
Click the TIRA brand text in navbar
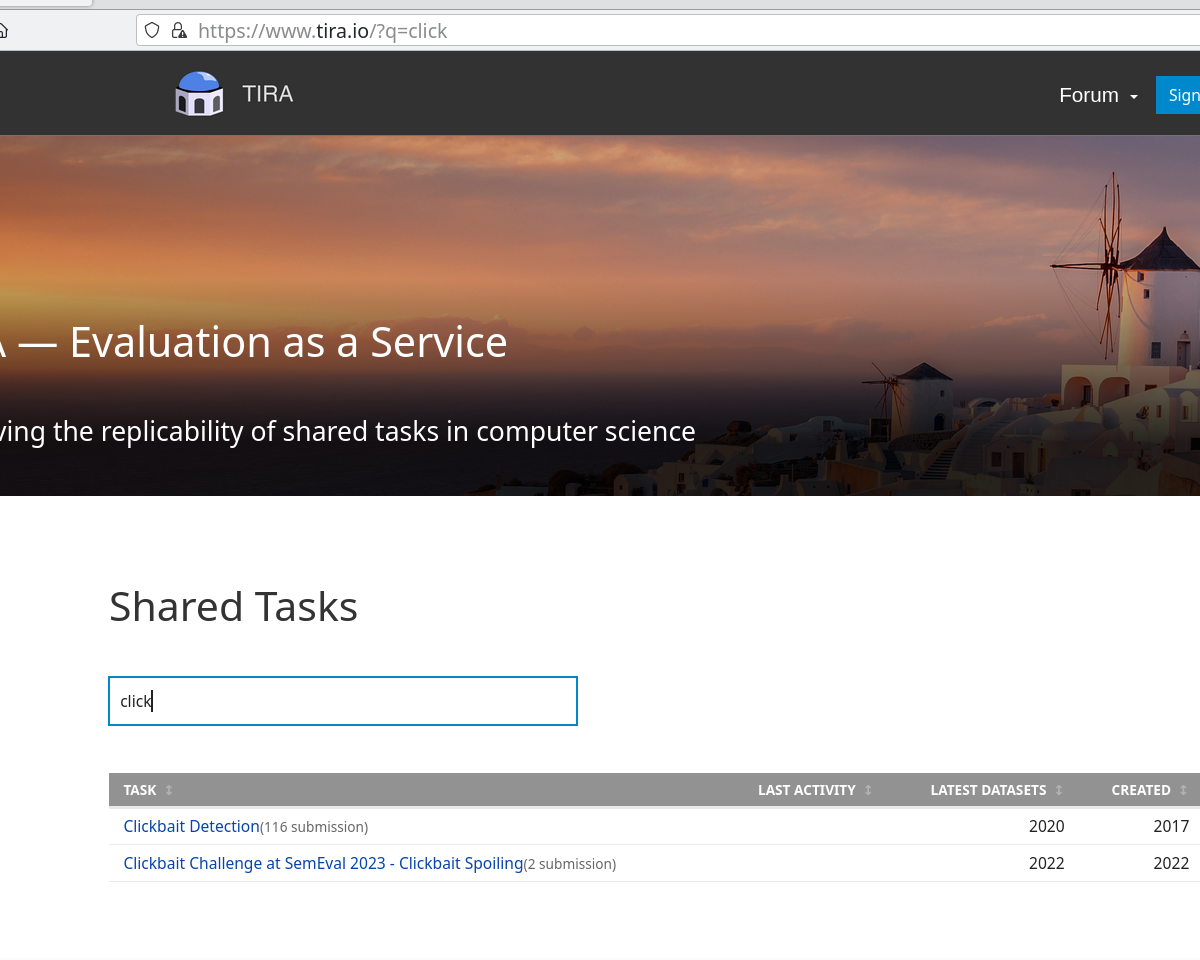[268, 93]
